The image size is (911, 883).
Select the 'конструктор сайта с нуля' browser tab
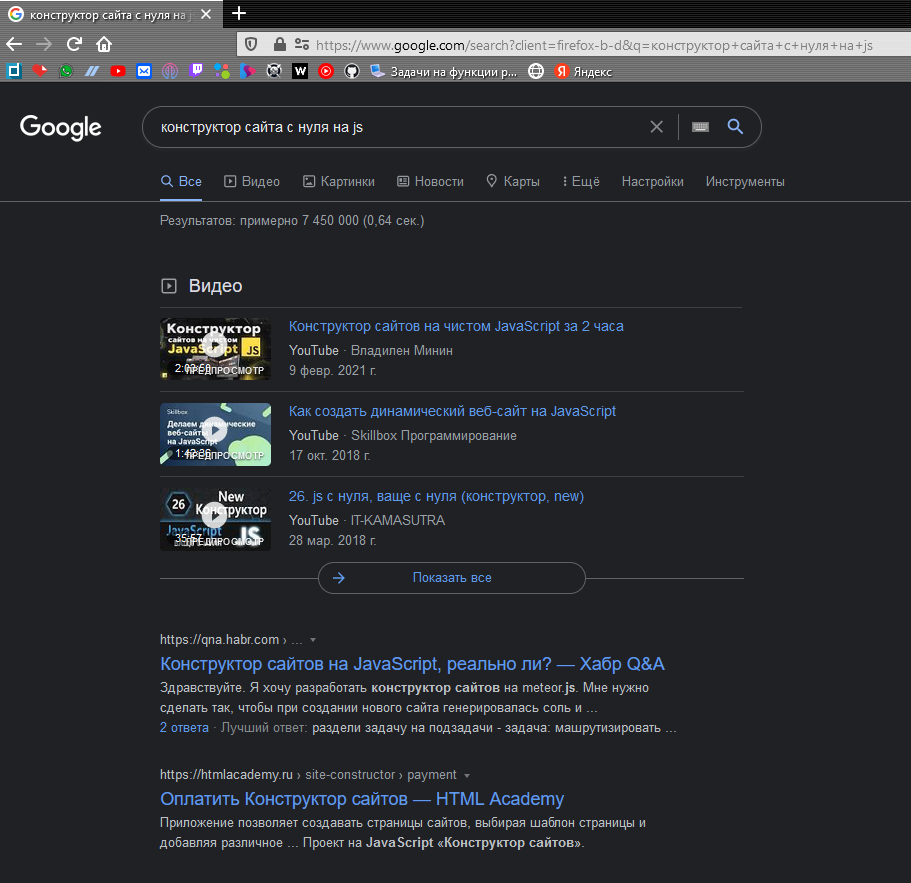(x=110, y=15)
